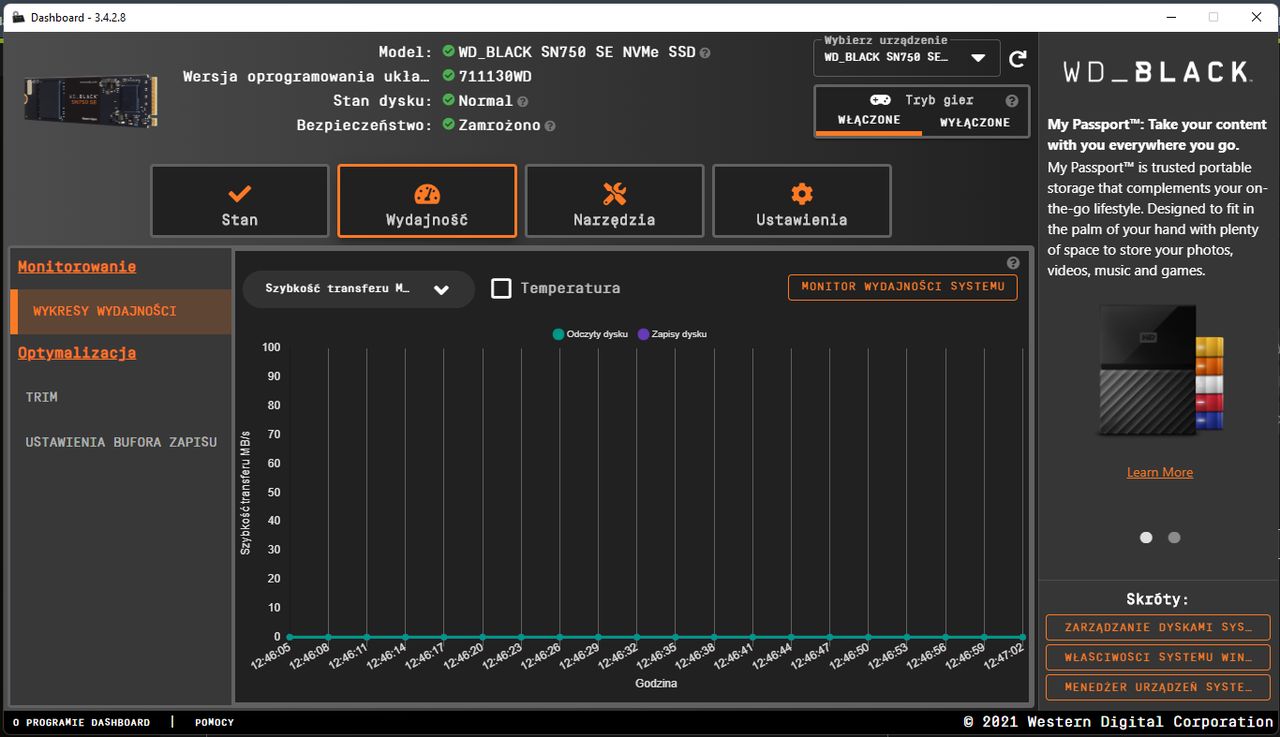Click the Dashboard app icon in title bar

point(18,17)
